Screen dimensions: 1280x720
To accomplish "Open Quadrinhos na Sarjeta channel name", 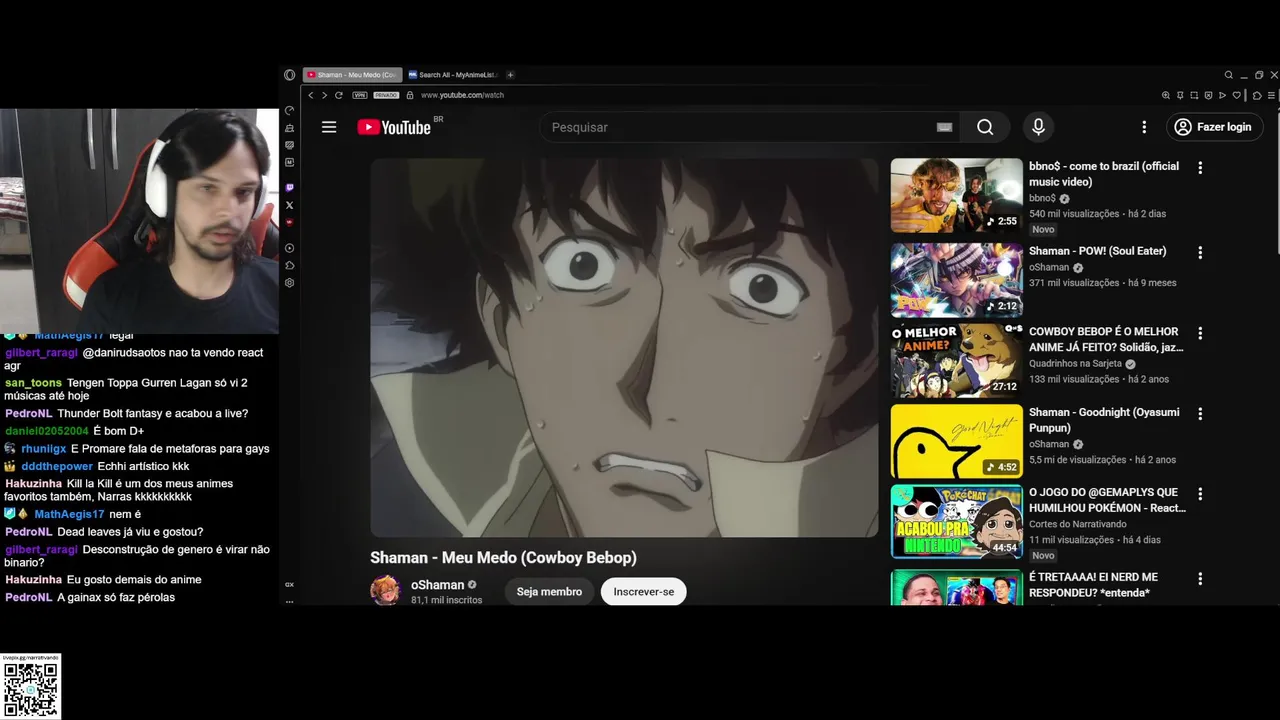I will coord(1075,364).
